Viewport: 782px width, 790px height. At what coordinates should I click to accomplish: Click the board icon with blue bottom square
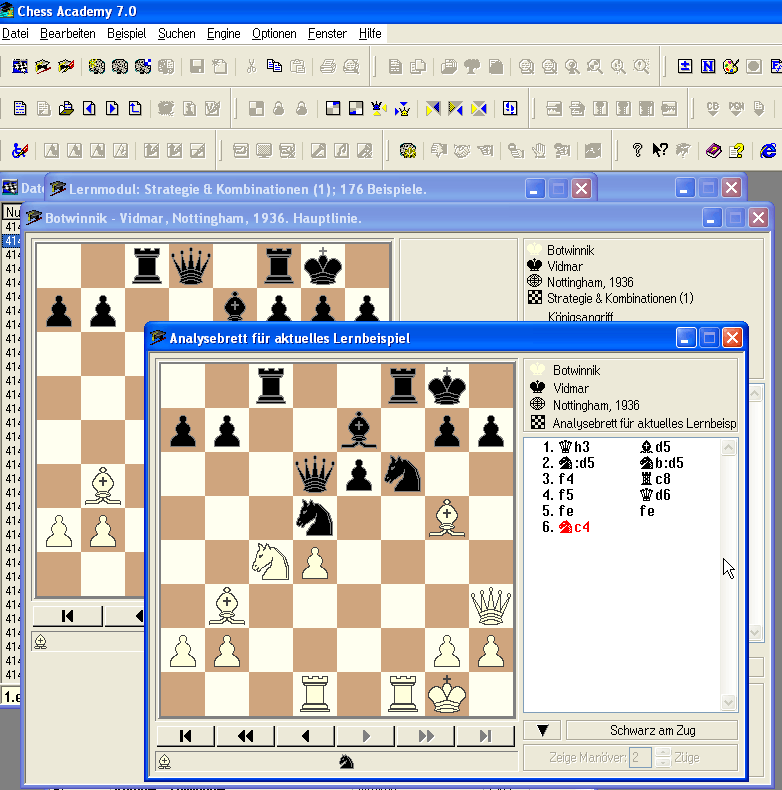(x=356, y=108)
